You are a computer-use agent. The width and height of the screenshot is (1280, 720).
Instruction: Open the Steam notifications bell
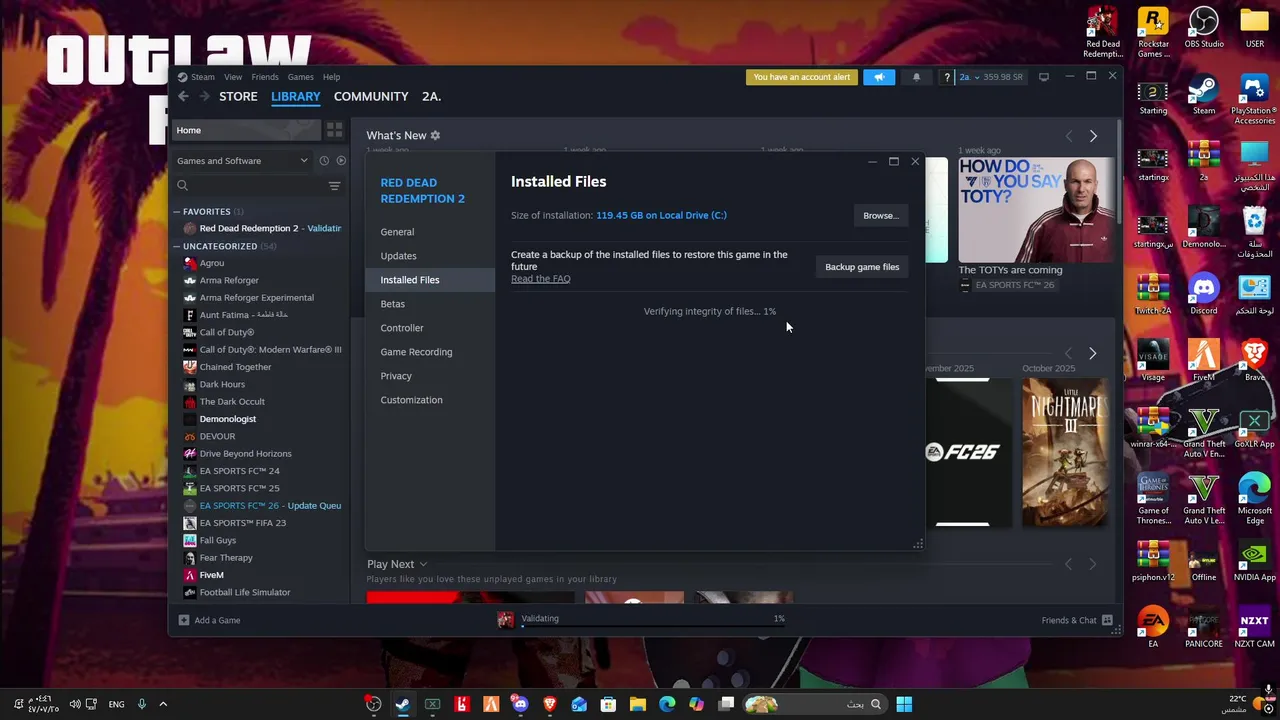916,77
